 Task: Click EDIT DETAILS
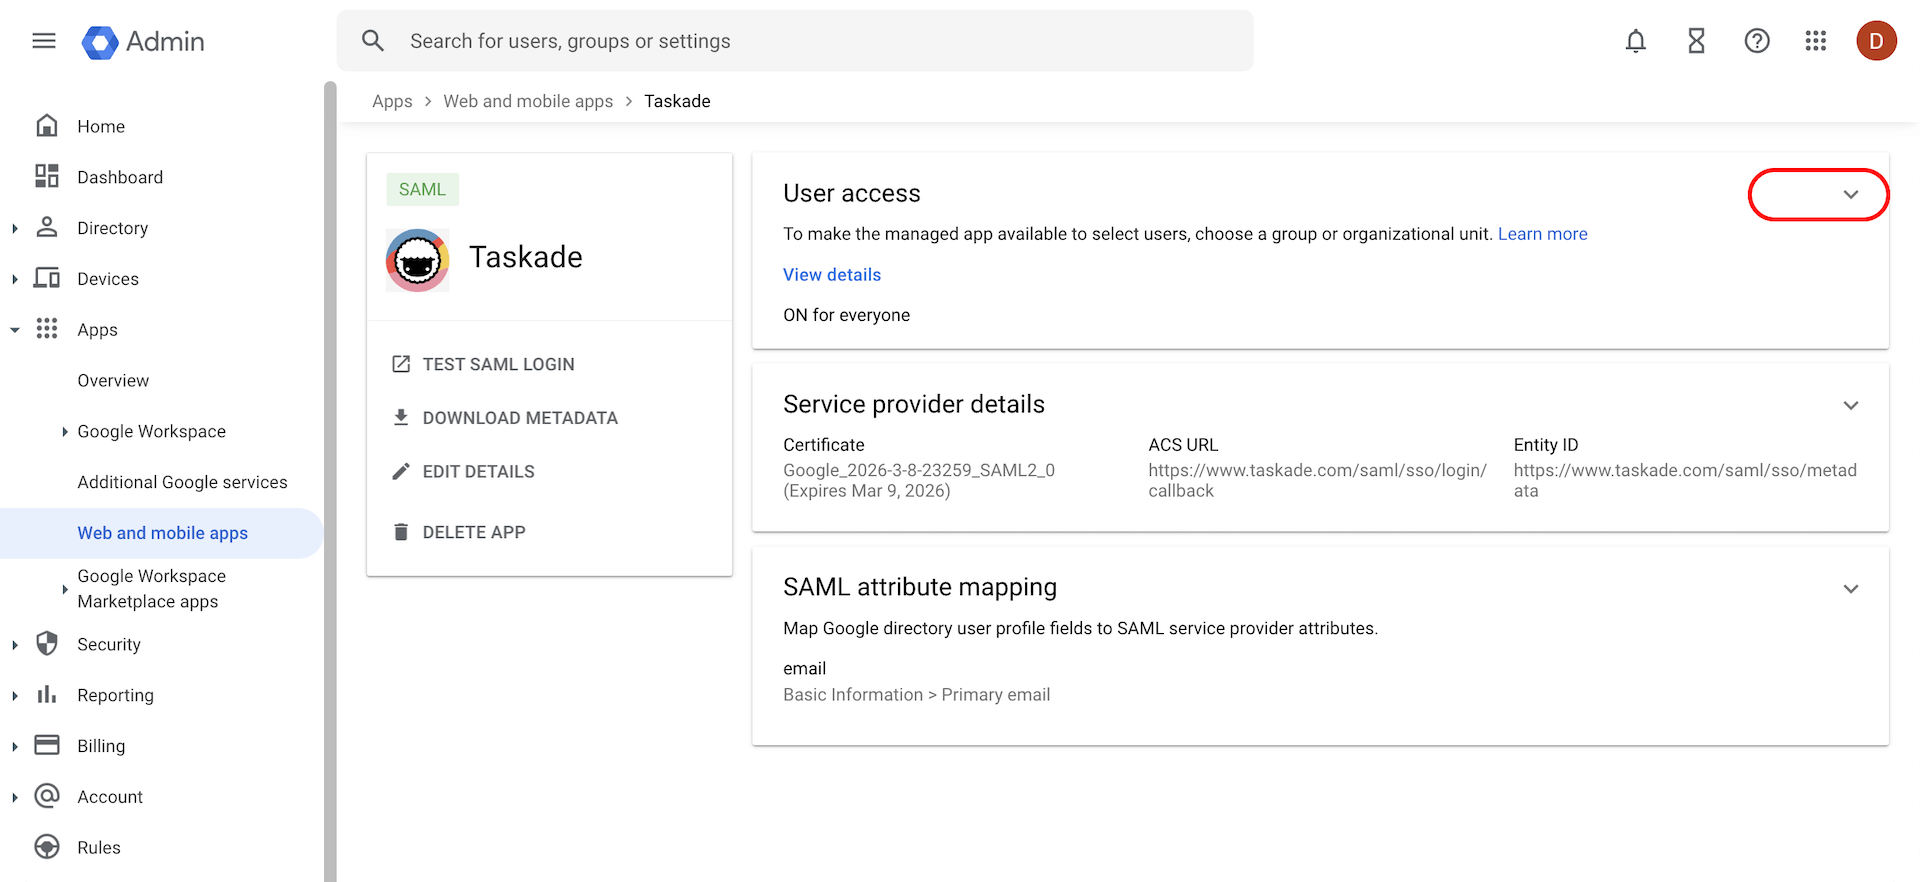[x=478, y=472]
